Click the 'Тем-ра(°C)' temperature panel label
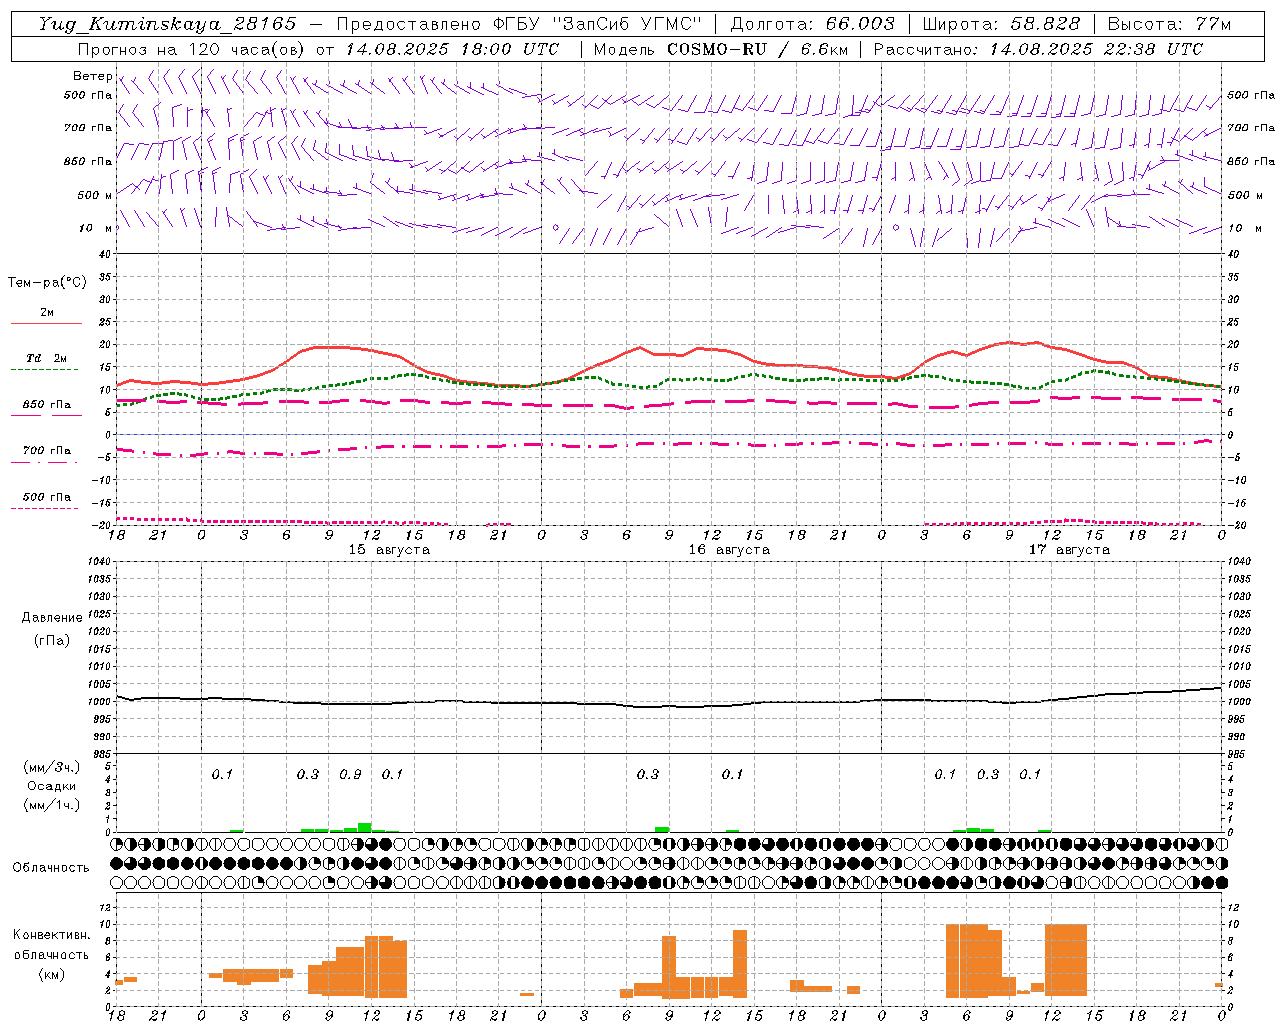 click(x=47, y=283)
